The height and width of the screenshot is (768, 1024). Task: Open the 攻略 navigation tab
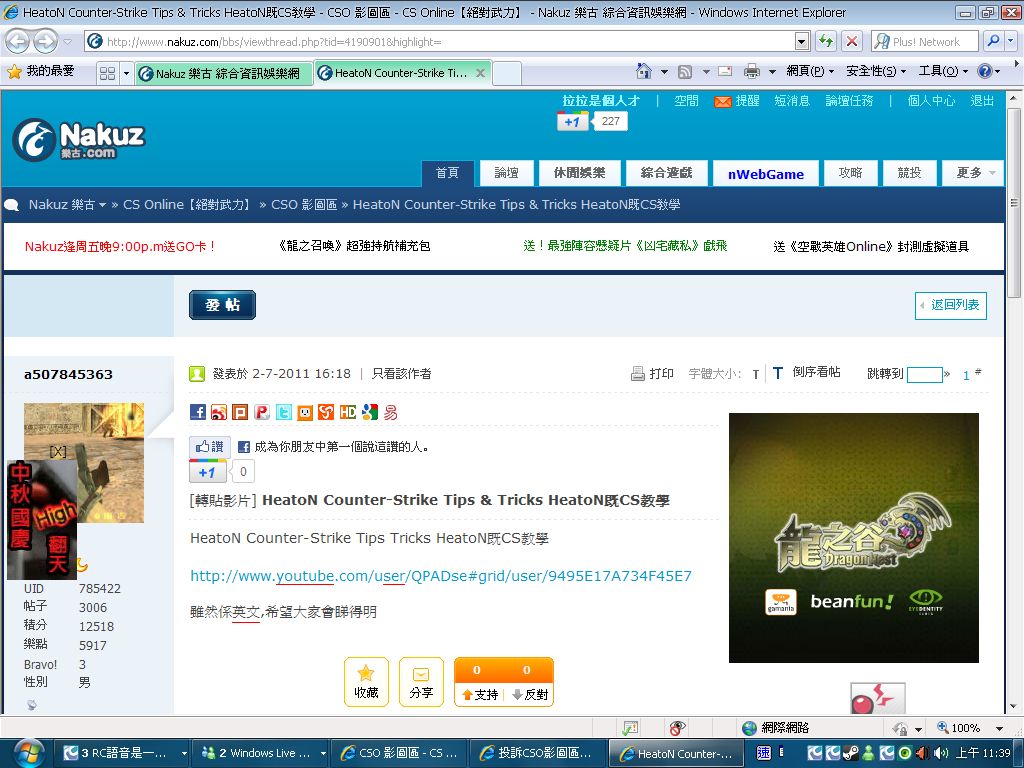(x=851, y=173)
